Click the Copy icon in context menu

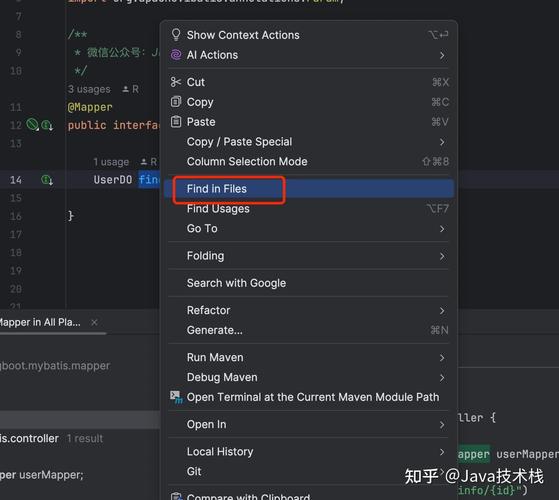(x=176, y=102)
